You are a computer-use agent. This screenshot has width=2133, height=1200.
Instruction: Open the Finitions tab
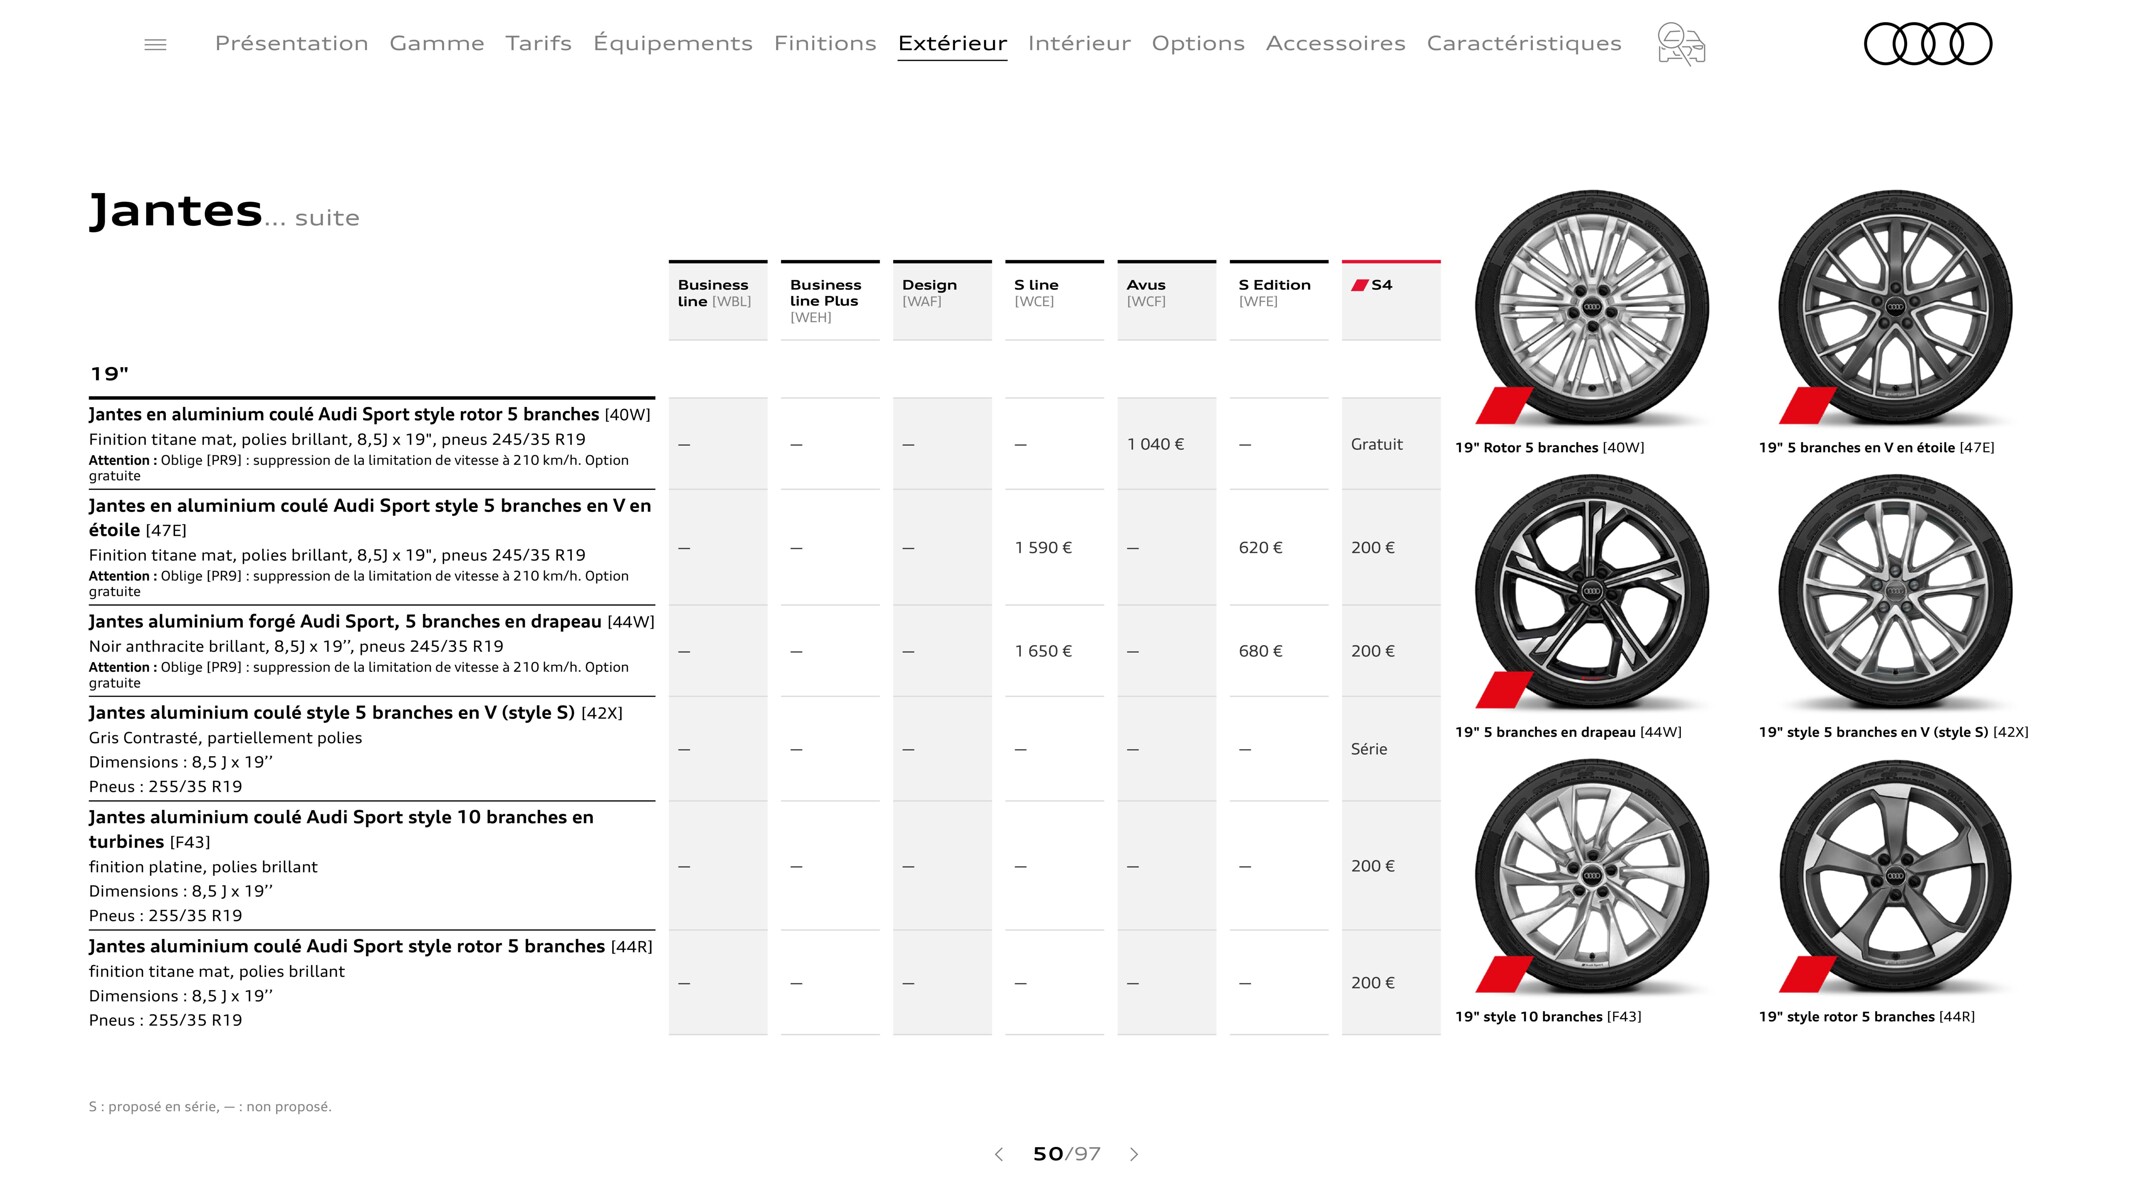825,43
